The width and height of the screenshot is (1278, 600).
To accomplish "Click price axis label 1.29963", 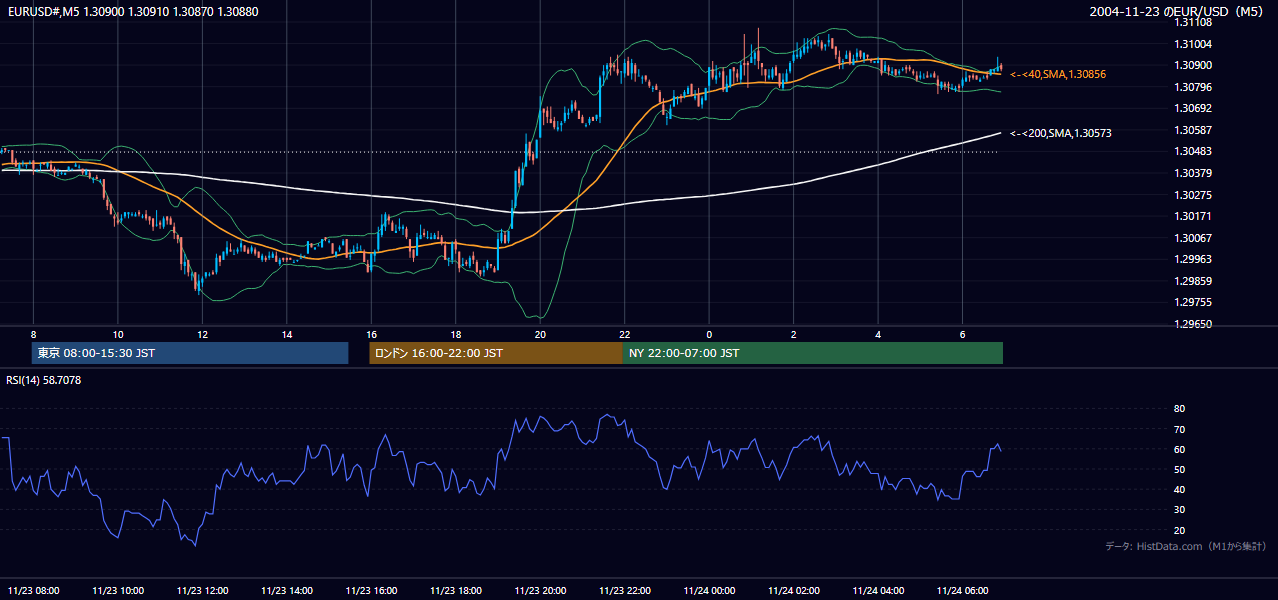I will (x=1194, y=259).
